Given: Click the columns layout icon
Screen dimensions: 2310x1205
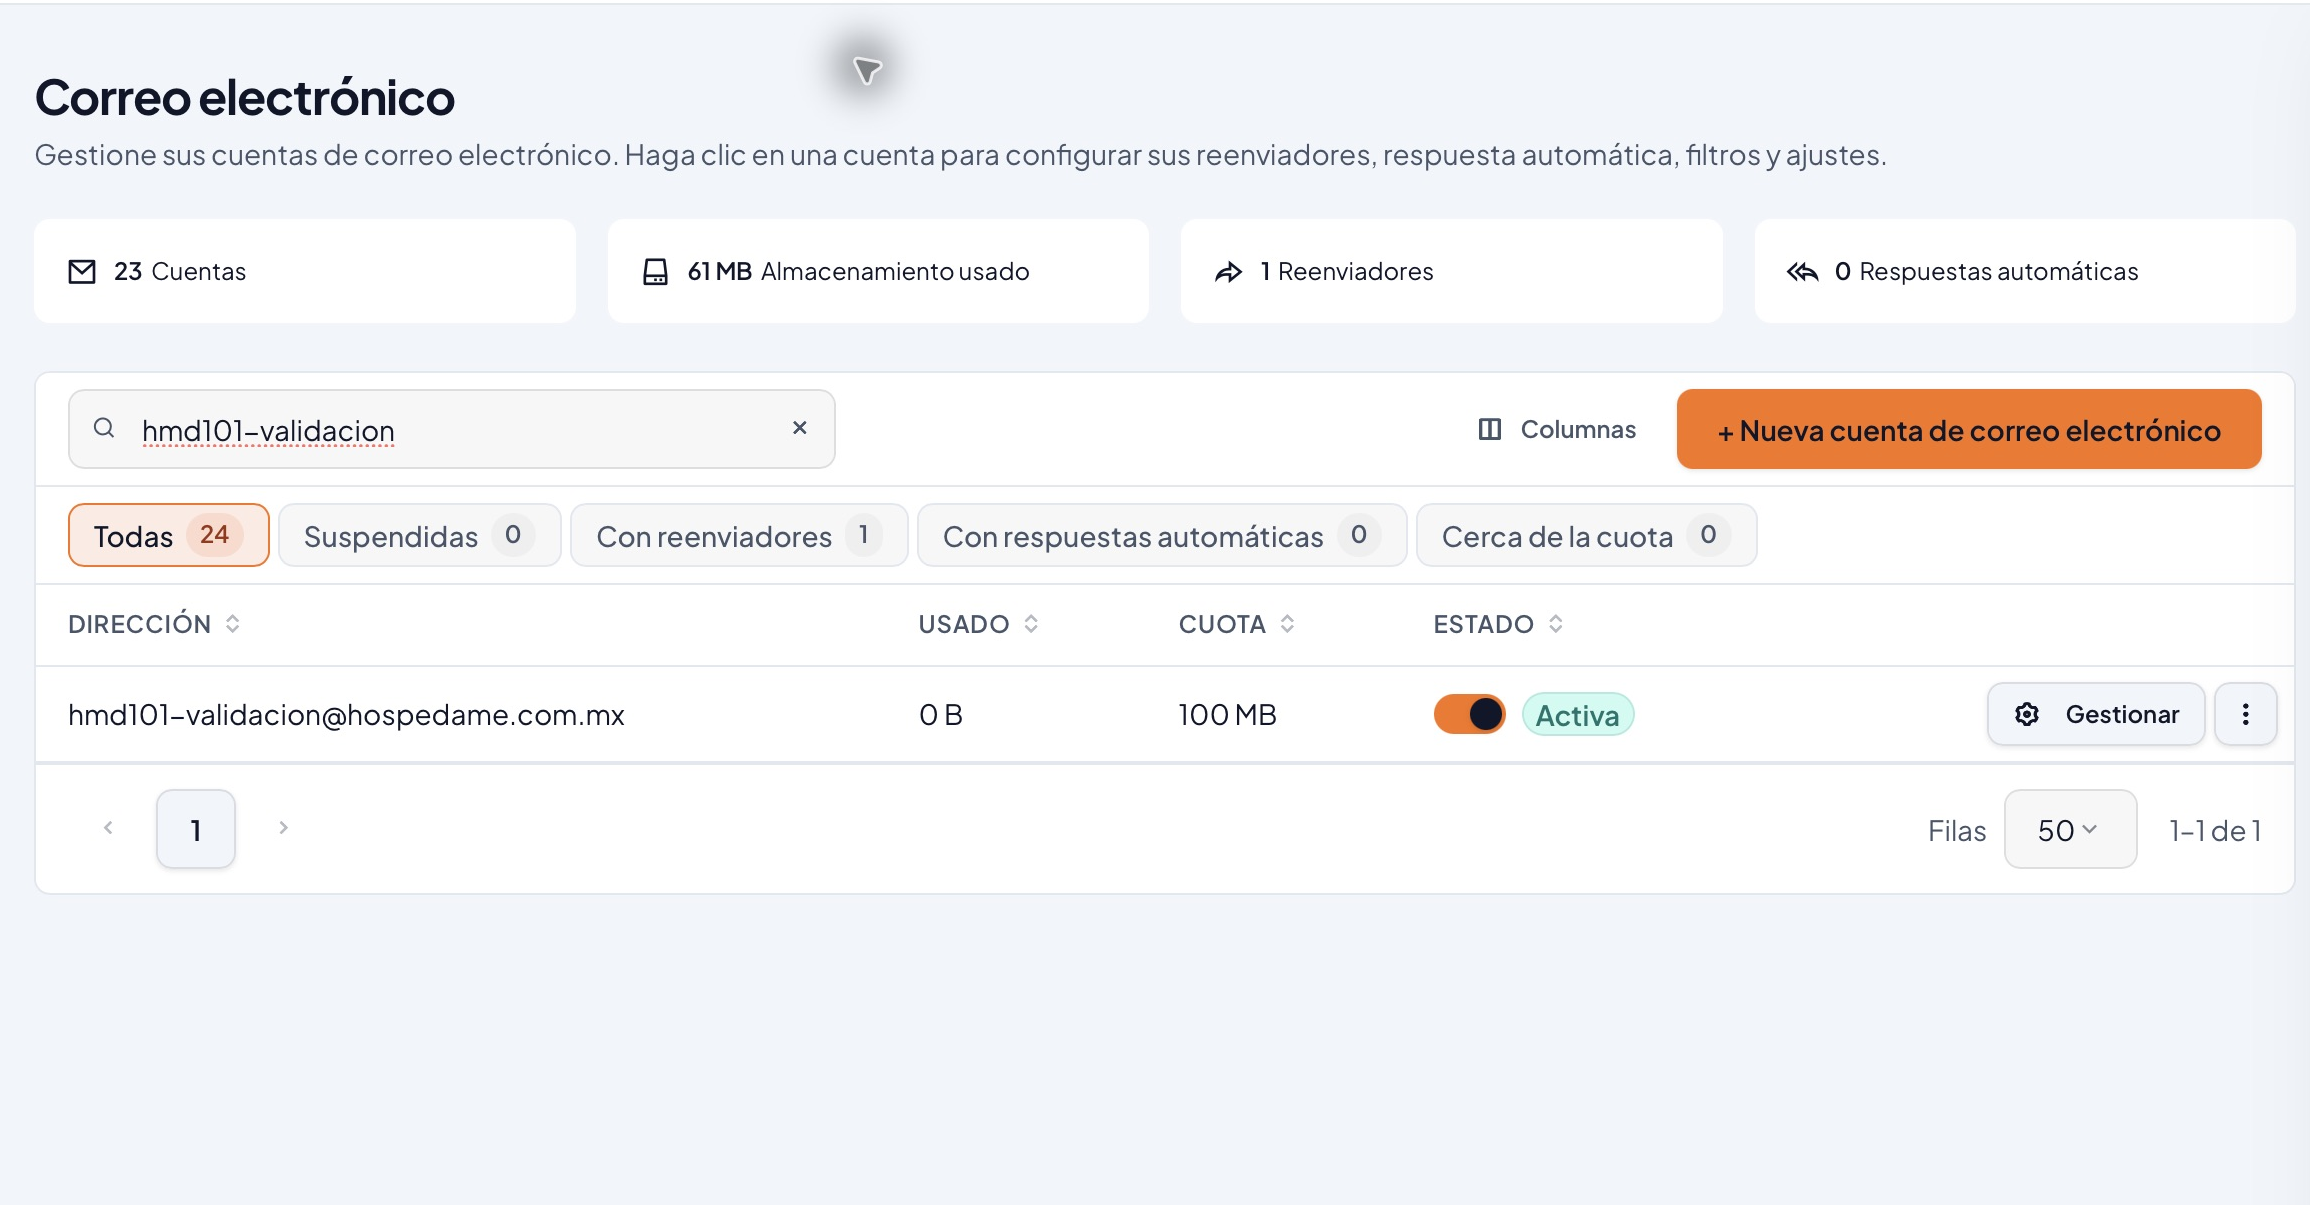Looking at the screenshot, I should (x=1490, y=429).
